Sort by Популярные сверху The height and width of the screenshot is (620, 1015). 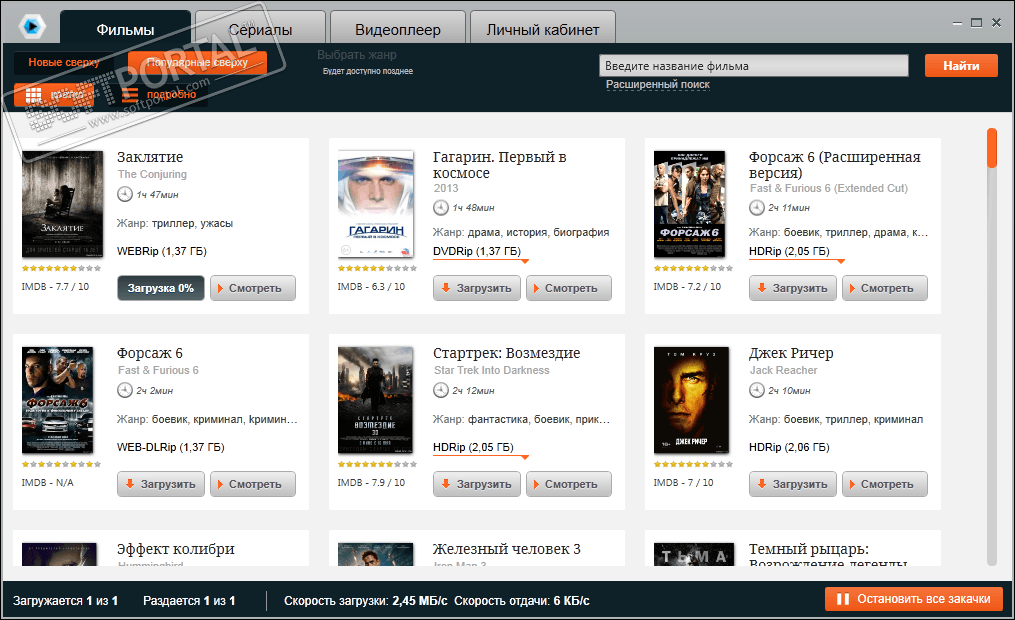(x=197, y=62)
